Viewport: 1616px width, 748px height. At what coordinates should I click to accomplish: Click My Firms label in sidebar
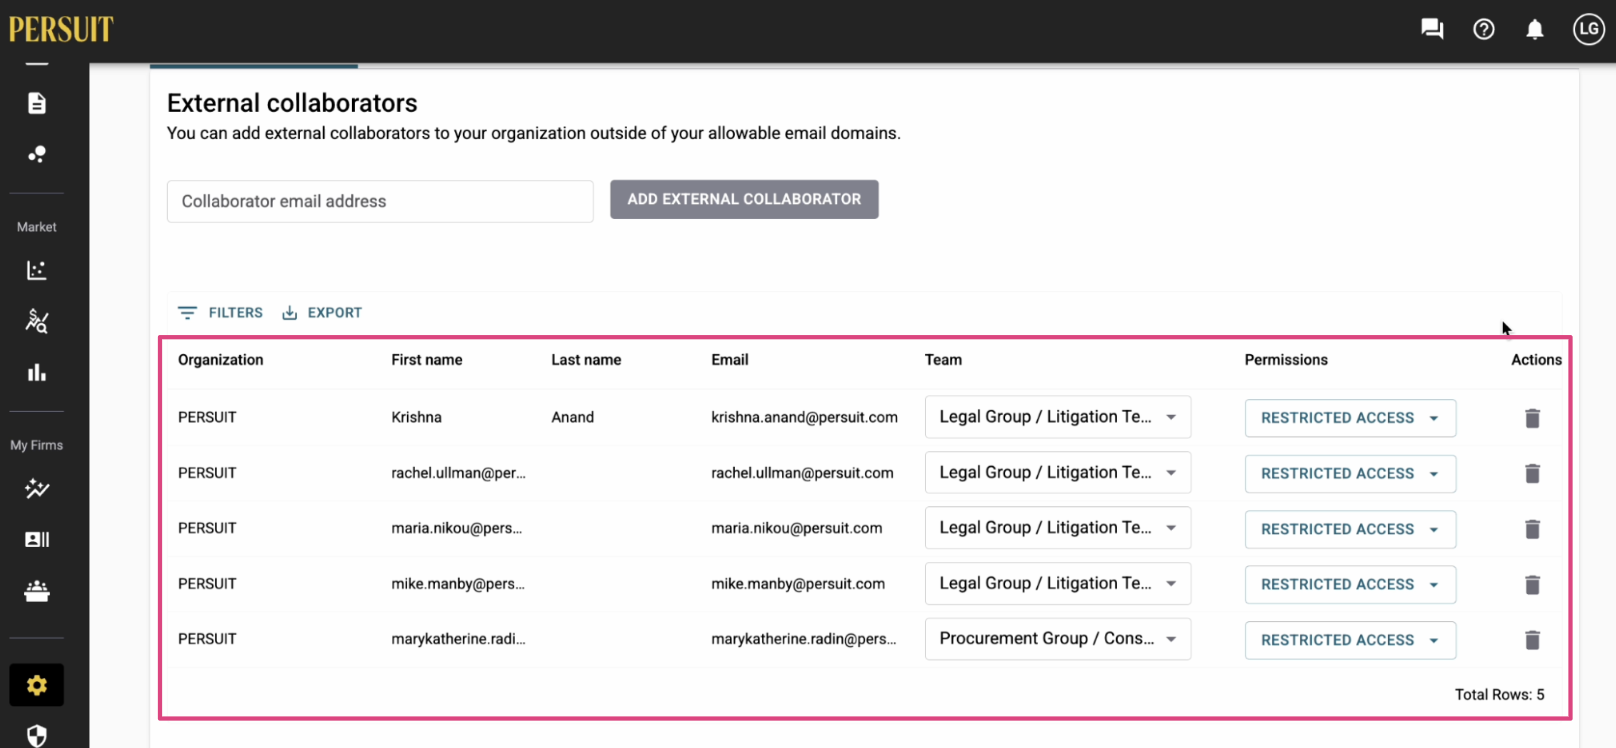(37, 445)
